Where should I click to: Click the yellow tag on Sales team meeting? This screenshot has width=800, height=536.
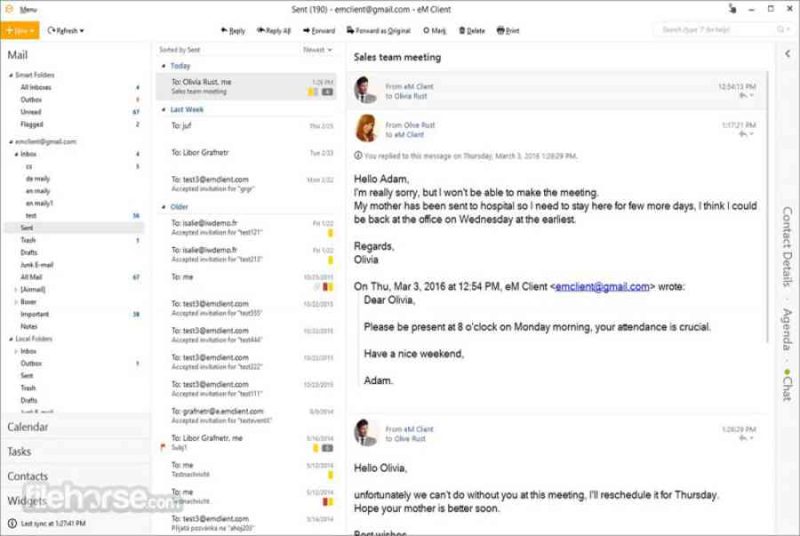point(311,92)
